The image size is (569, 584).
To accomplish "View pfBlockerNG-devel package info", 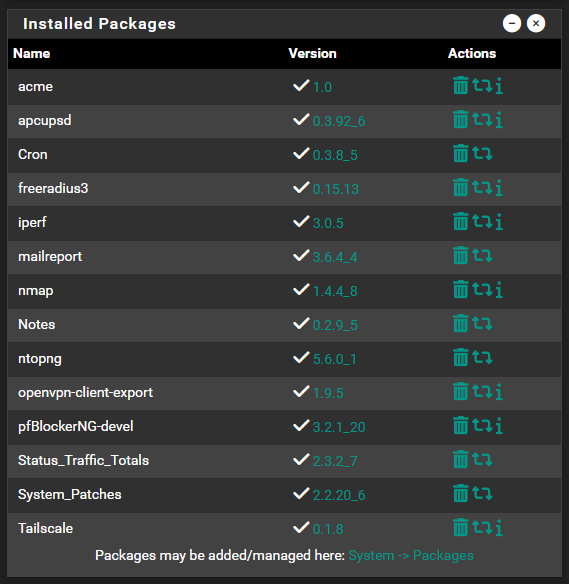I will tap(499, 425).
